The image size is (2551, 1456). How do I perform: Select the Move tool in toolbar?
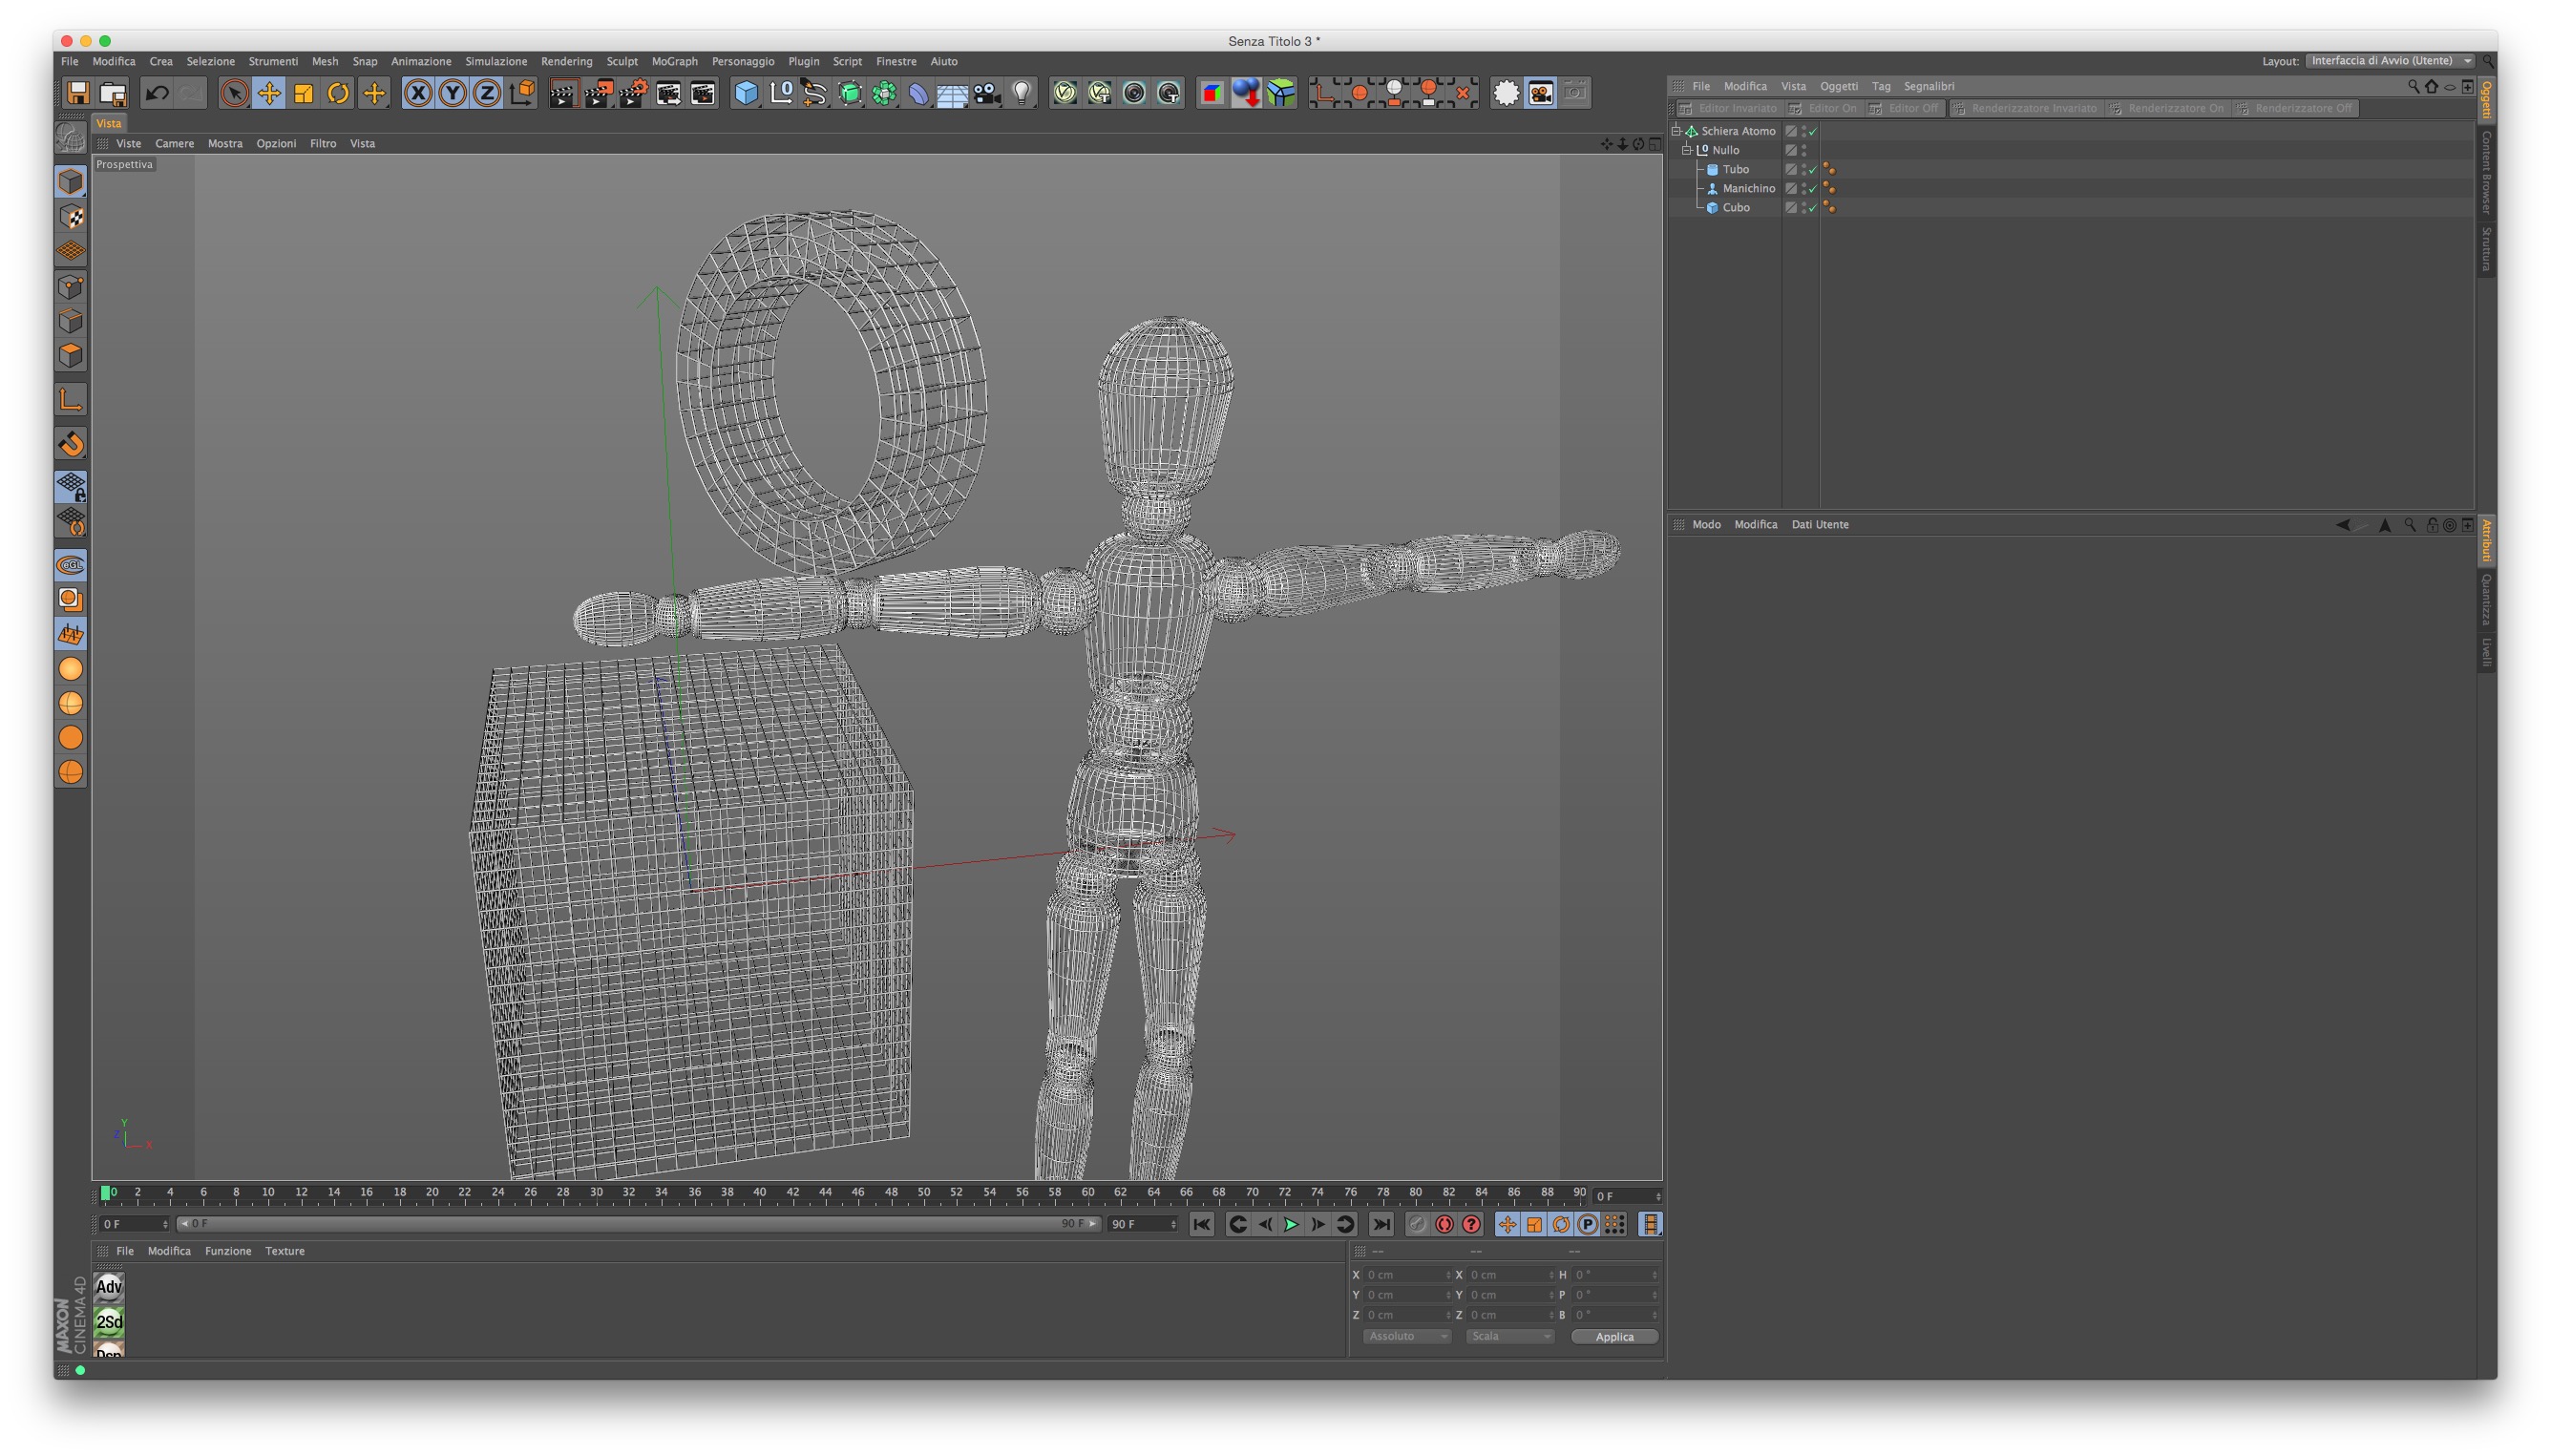(x=268, y=94)
